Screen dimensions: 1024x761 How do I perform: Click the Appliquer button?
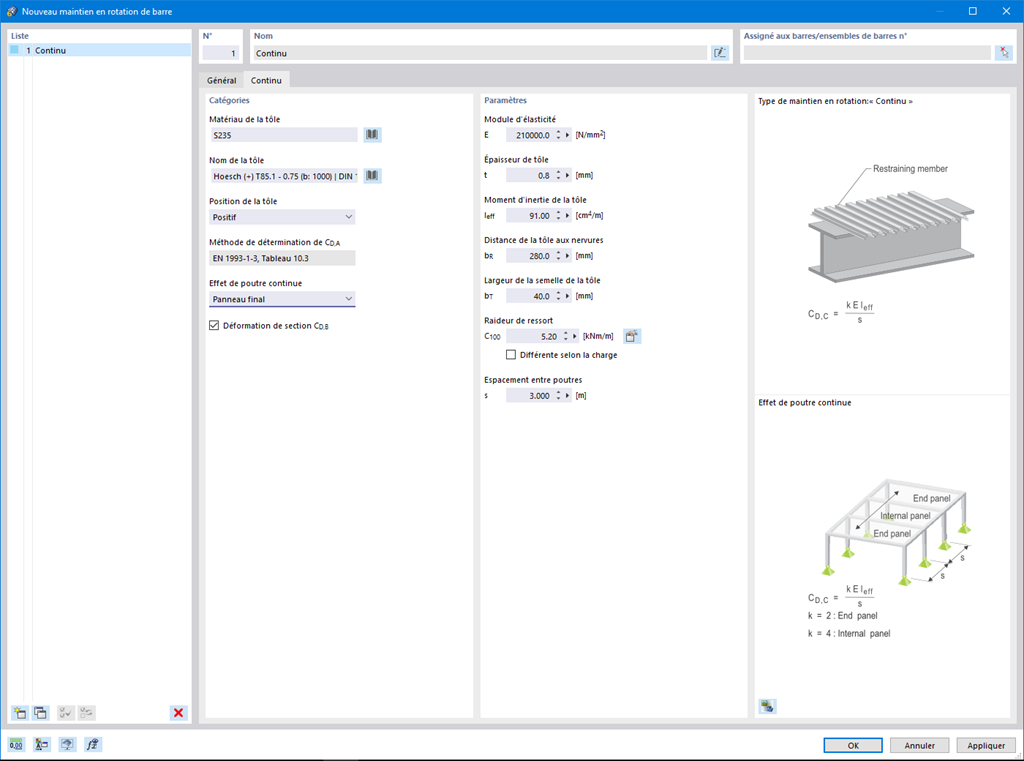[986, 745]
